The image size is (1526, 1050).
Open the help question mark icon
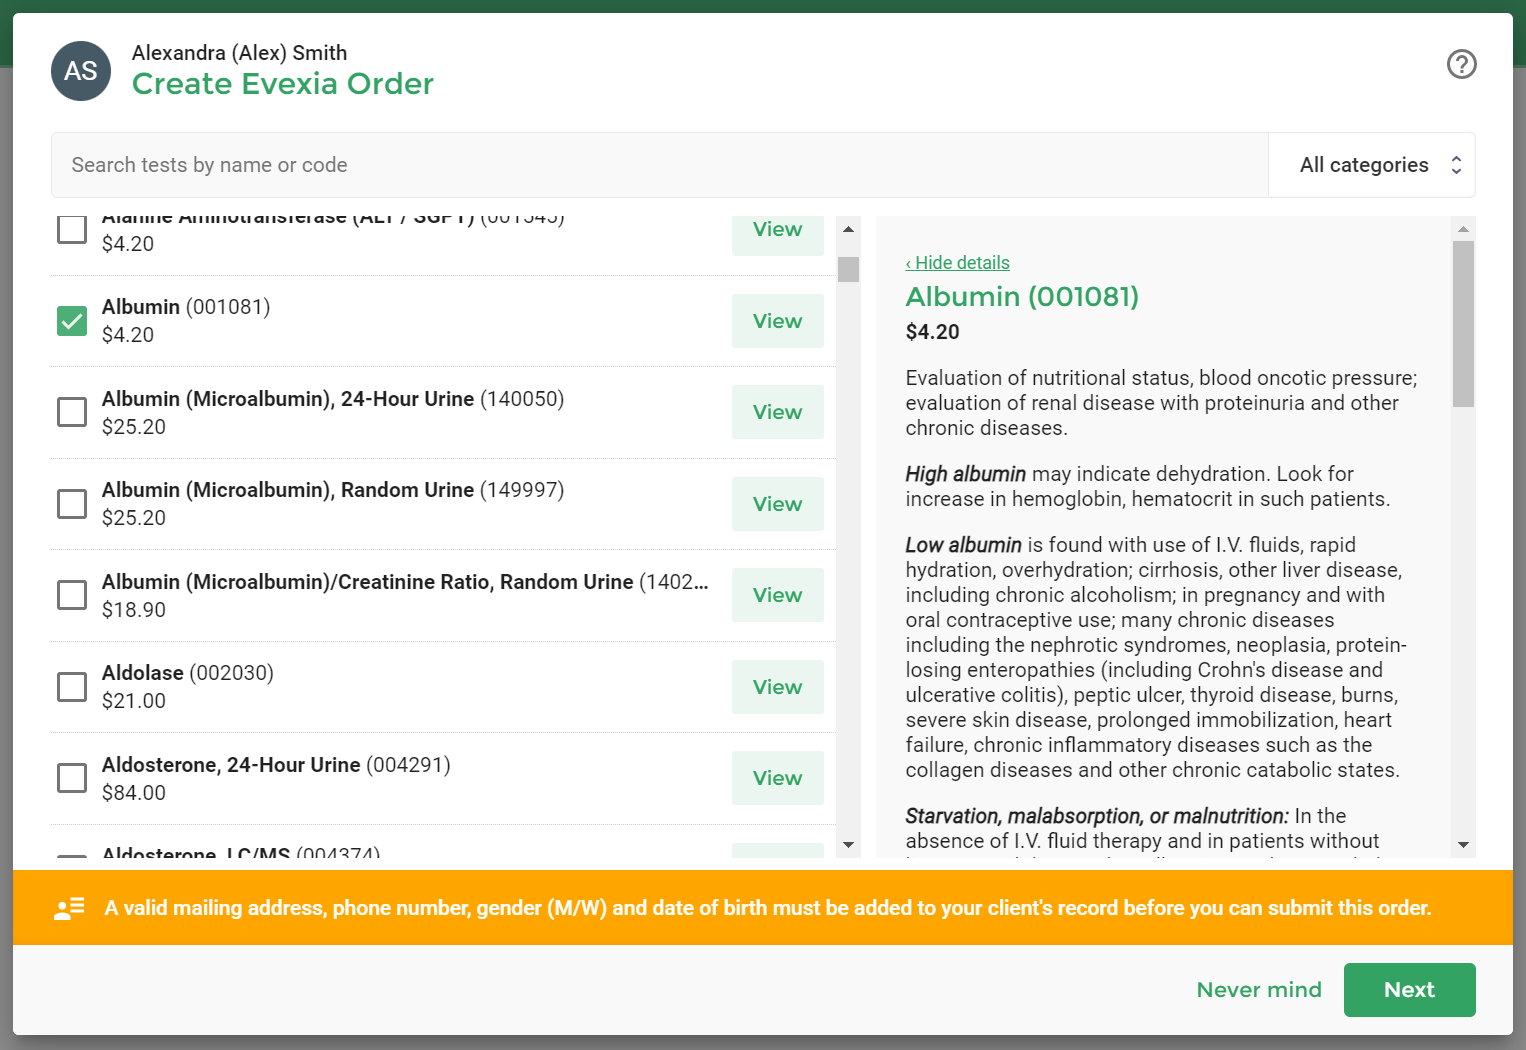[x=1461, y=64]
